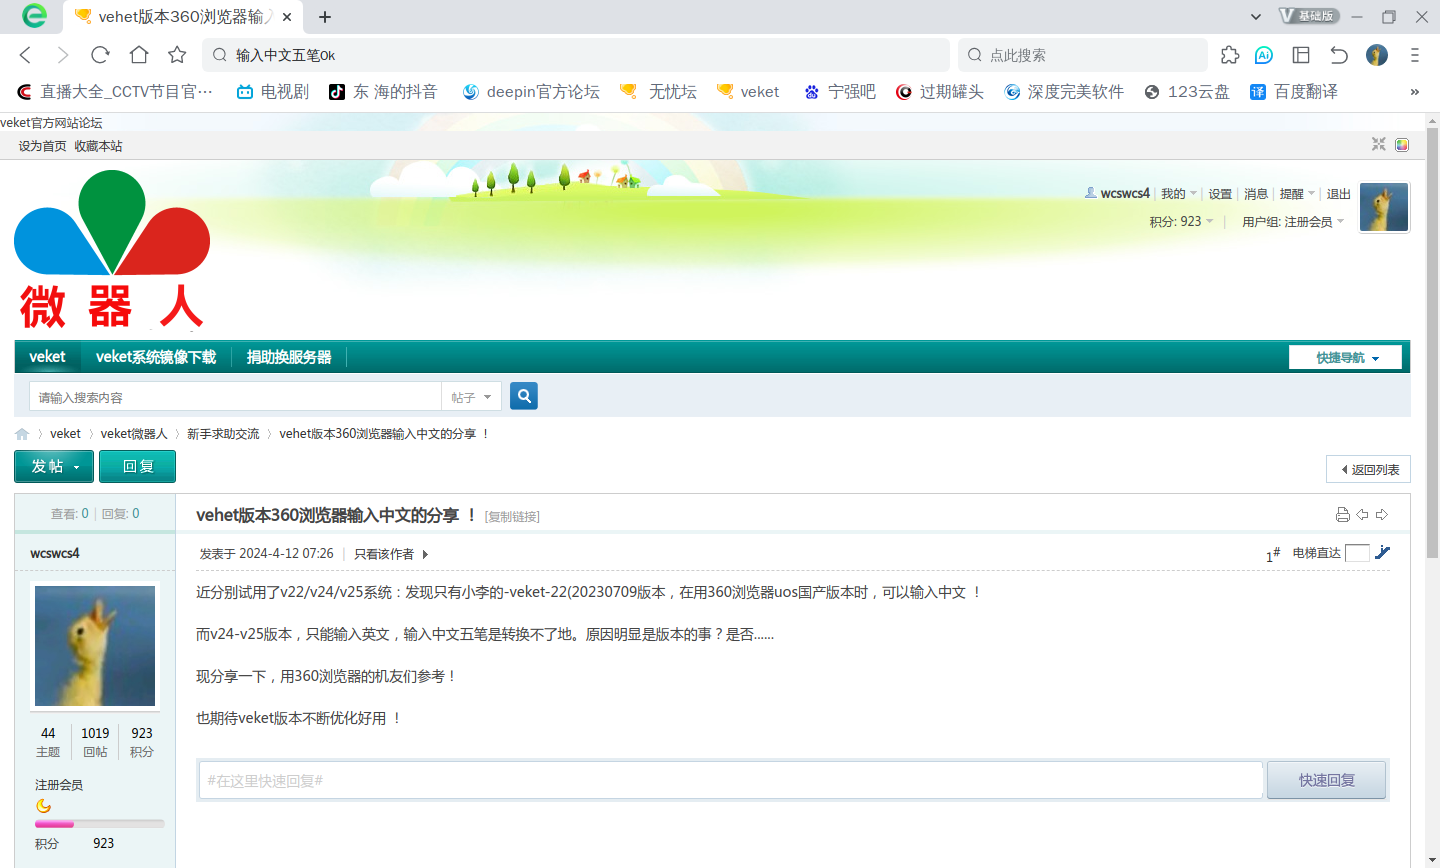Screen dimensions: 1440x868
Task: Click the undo closed tab icon
Action: (x=1339, y=55)
